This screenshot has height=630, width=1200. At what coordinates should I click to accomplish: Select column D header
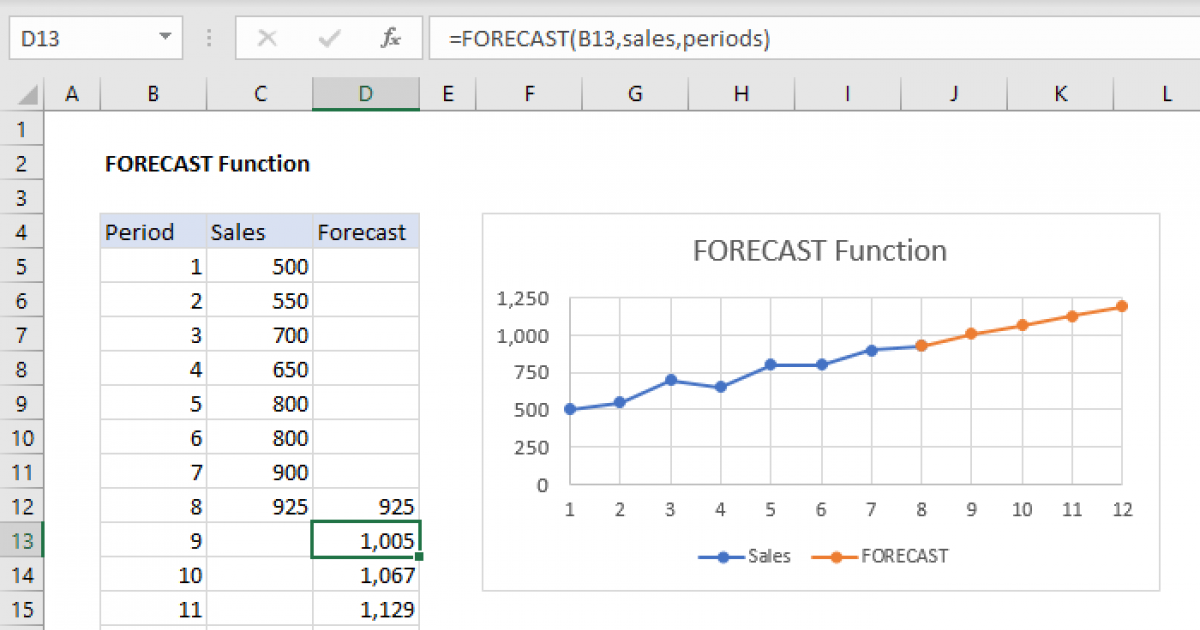(x=365, y=93)
